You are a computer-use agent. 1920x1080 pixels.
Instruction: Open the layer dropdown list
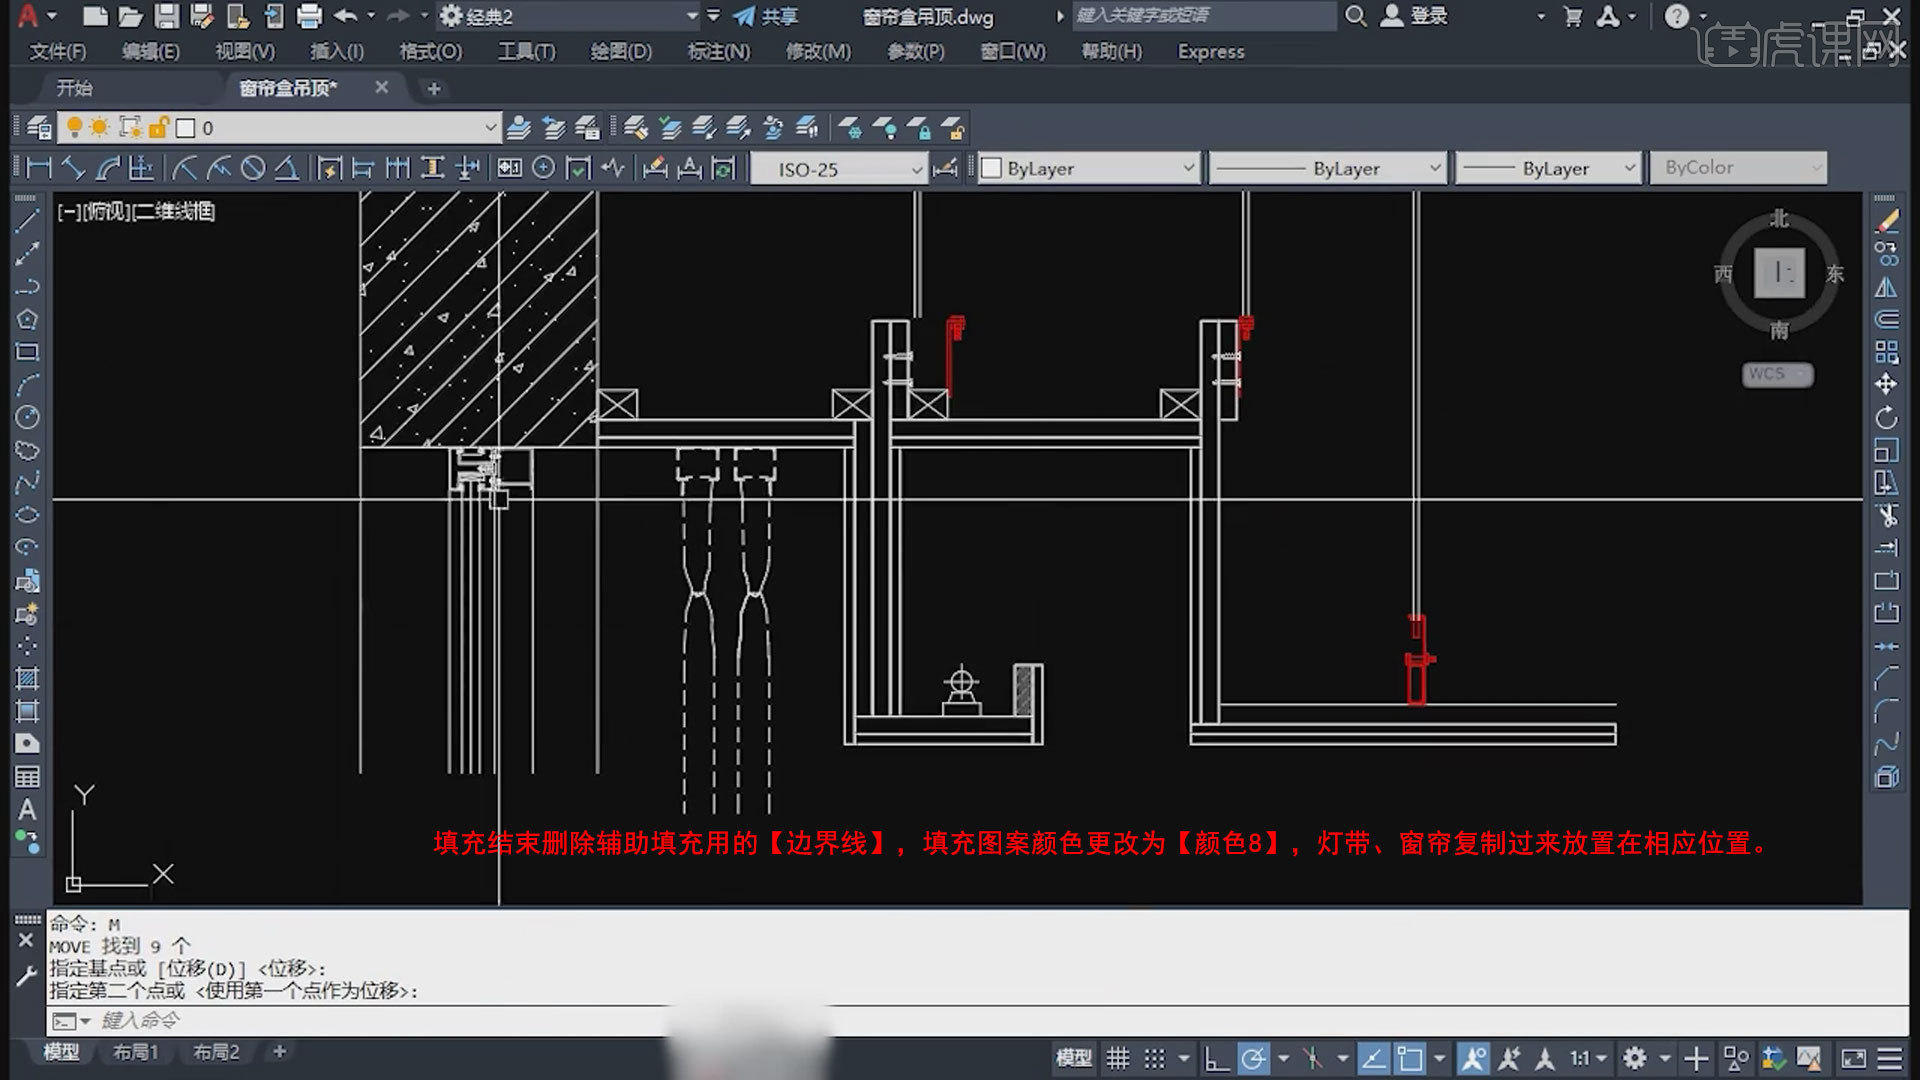(490, 128)
